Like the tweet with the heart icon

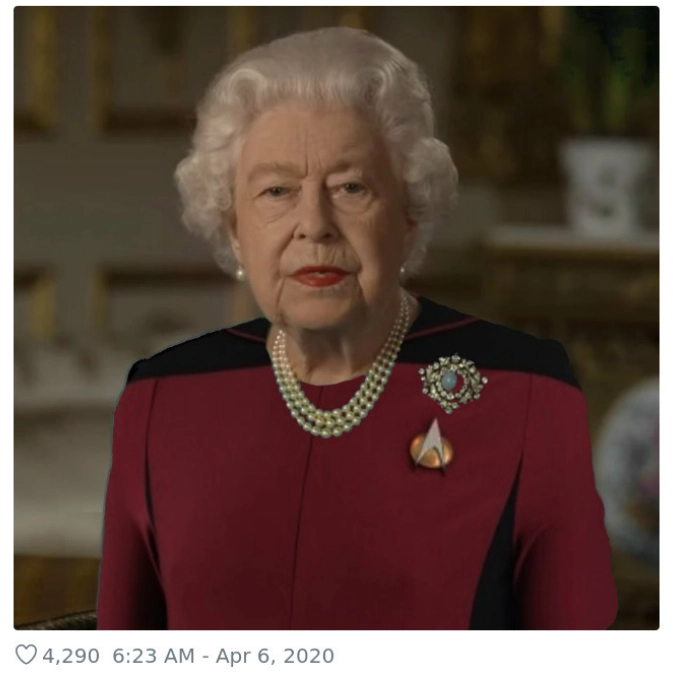point(26,655)
